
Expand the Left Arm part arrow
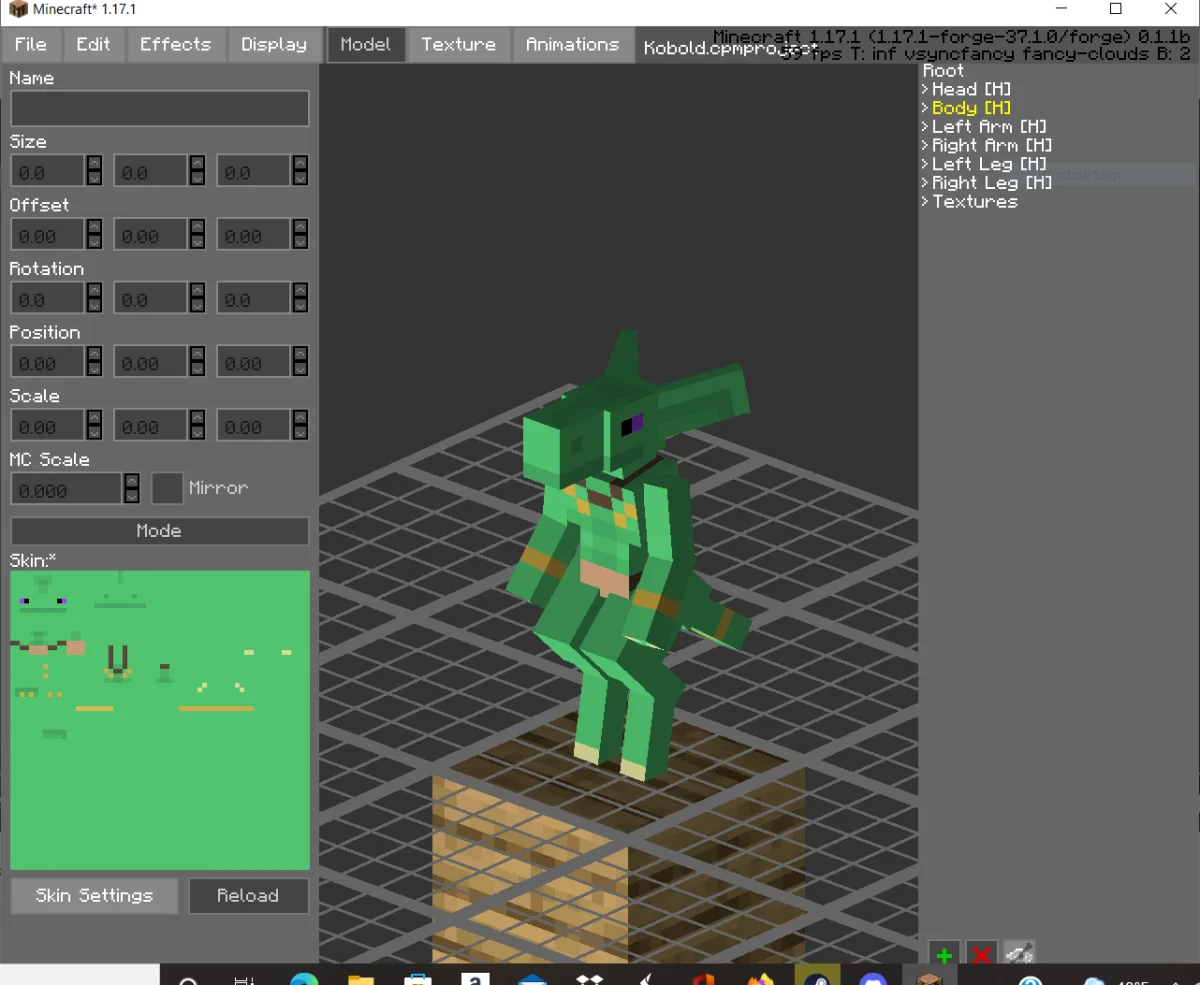click(925, 127)
